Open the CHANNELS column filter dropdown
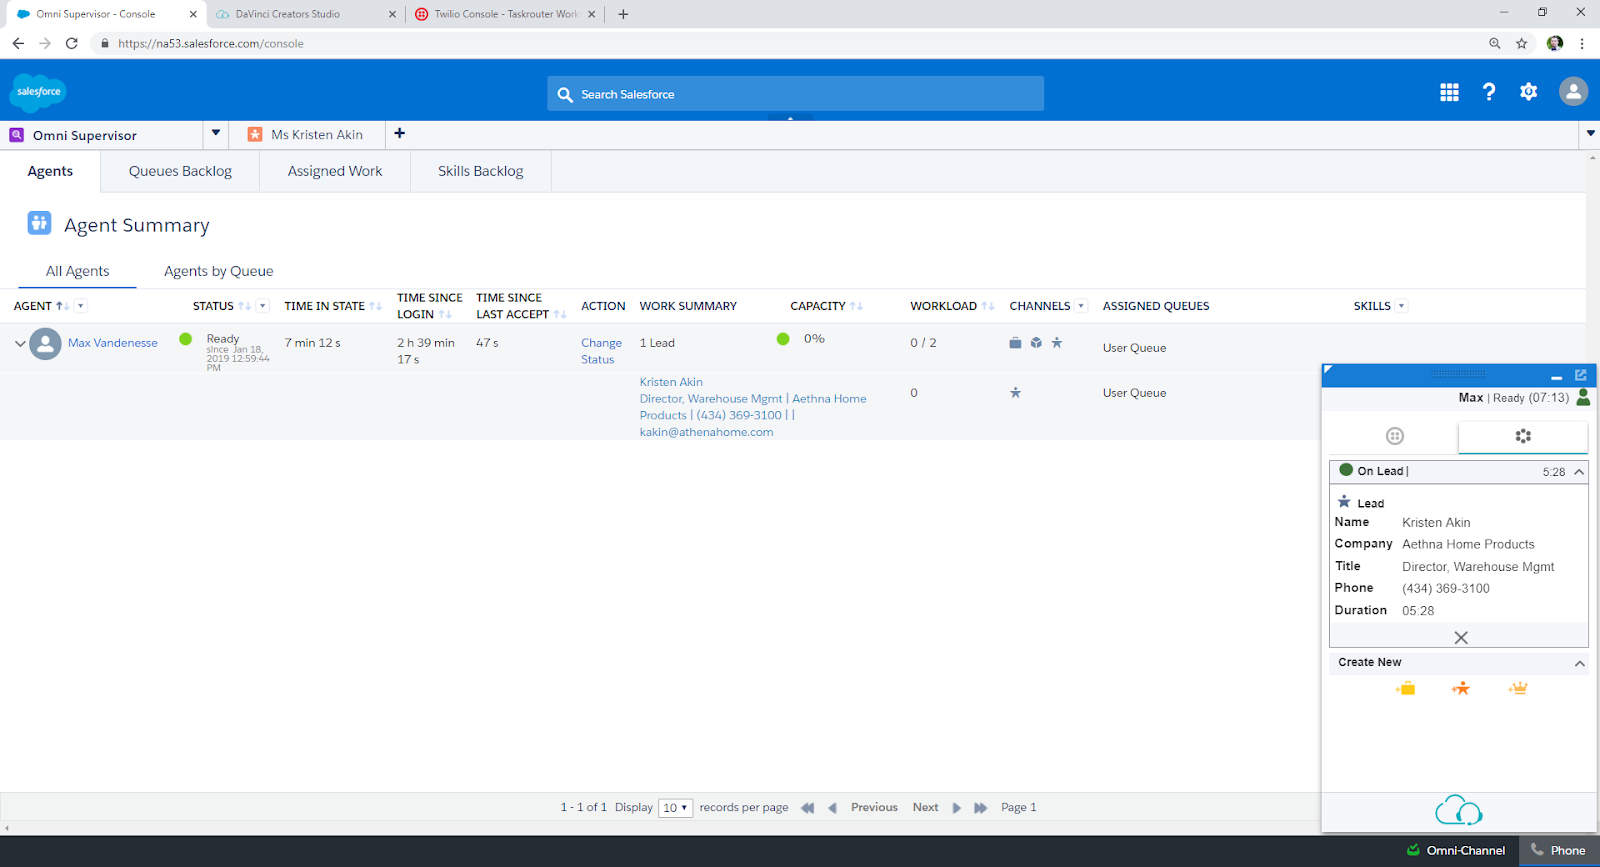This screenshot has width=1600, height=867. (1081, 306)
